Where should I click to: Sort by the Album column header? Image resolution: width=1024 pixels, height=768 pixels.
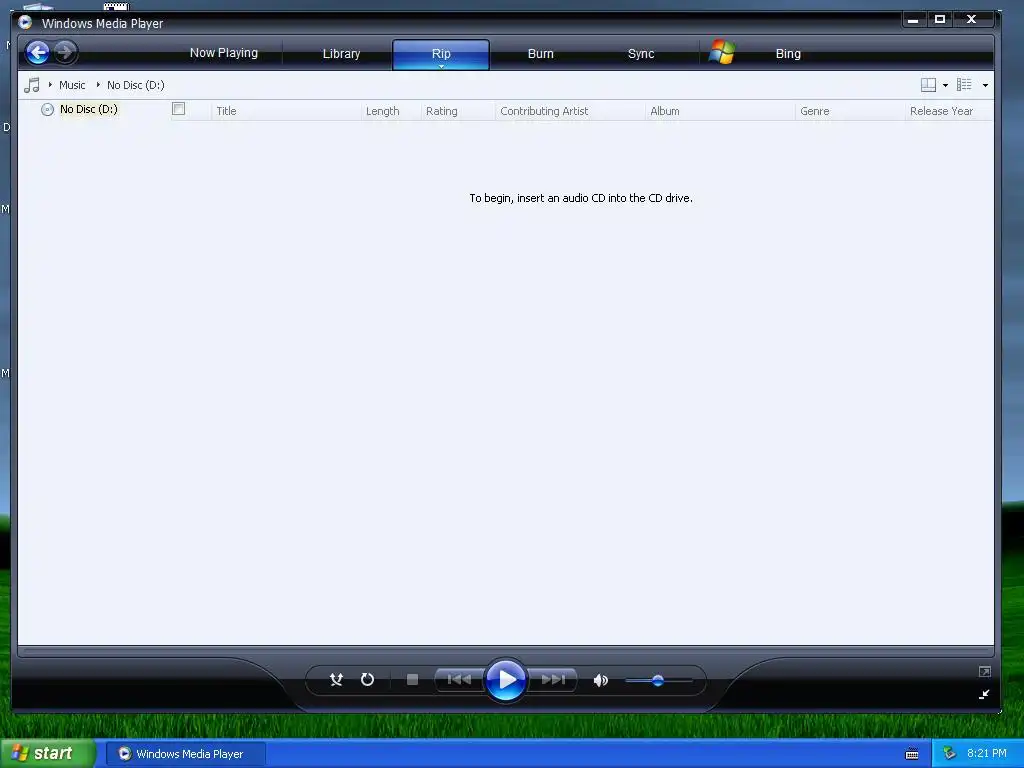[x=720, y=111]
